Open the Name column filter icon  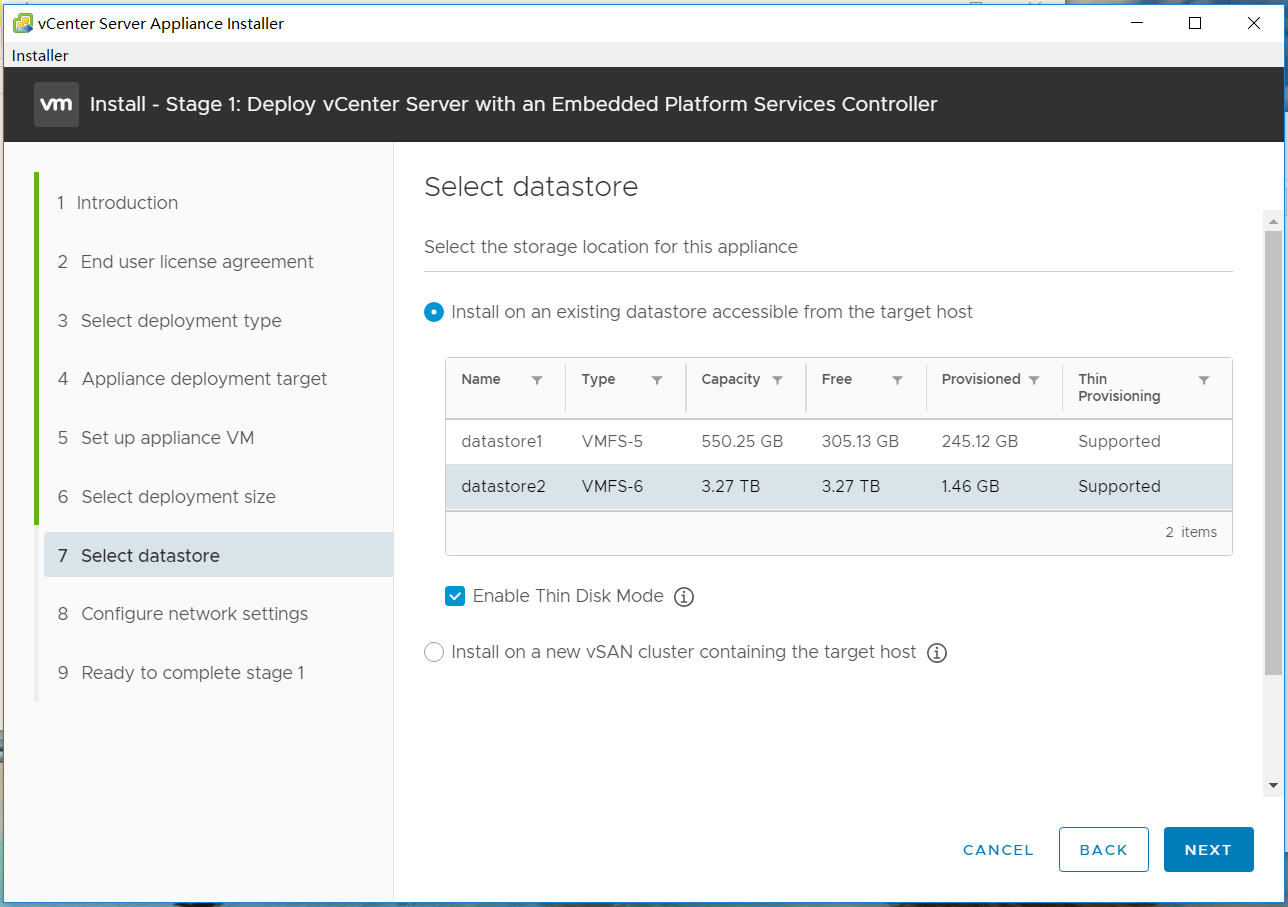click(537, 380)
